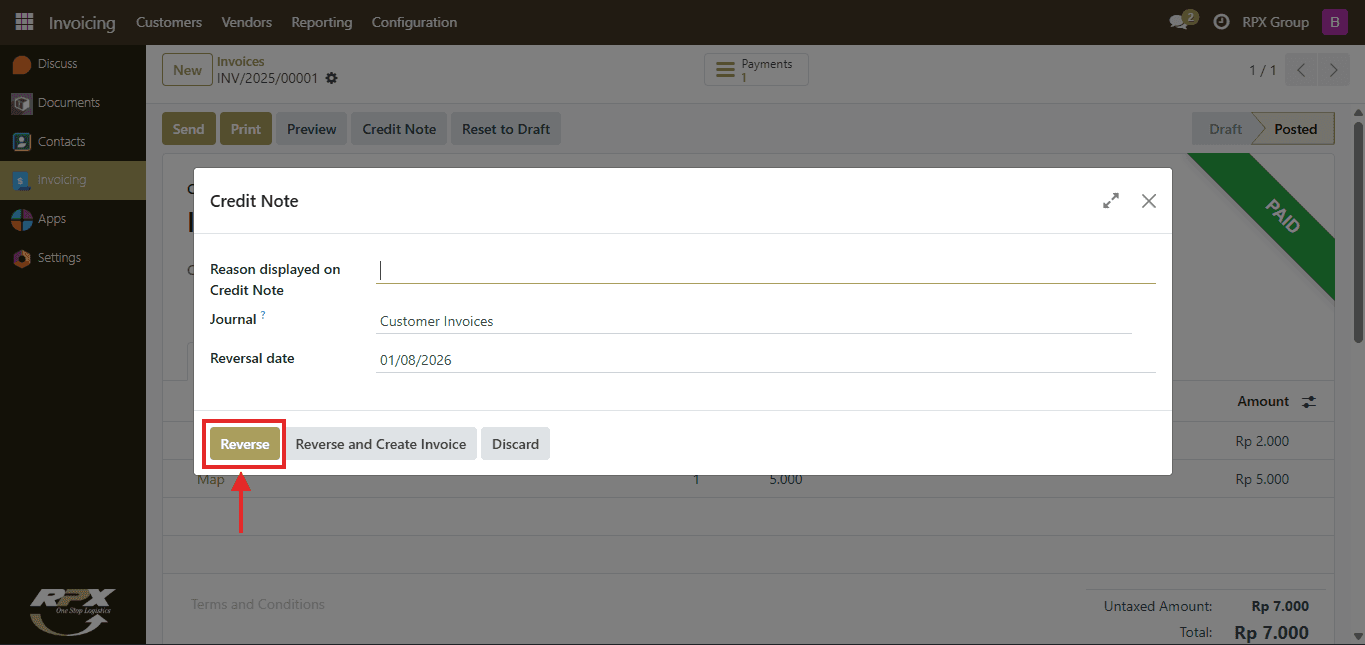Click the Journal help question mark
Viewport: 1365px width, 645px height.
(x=264, y=315)
